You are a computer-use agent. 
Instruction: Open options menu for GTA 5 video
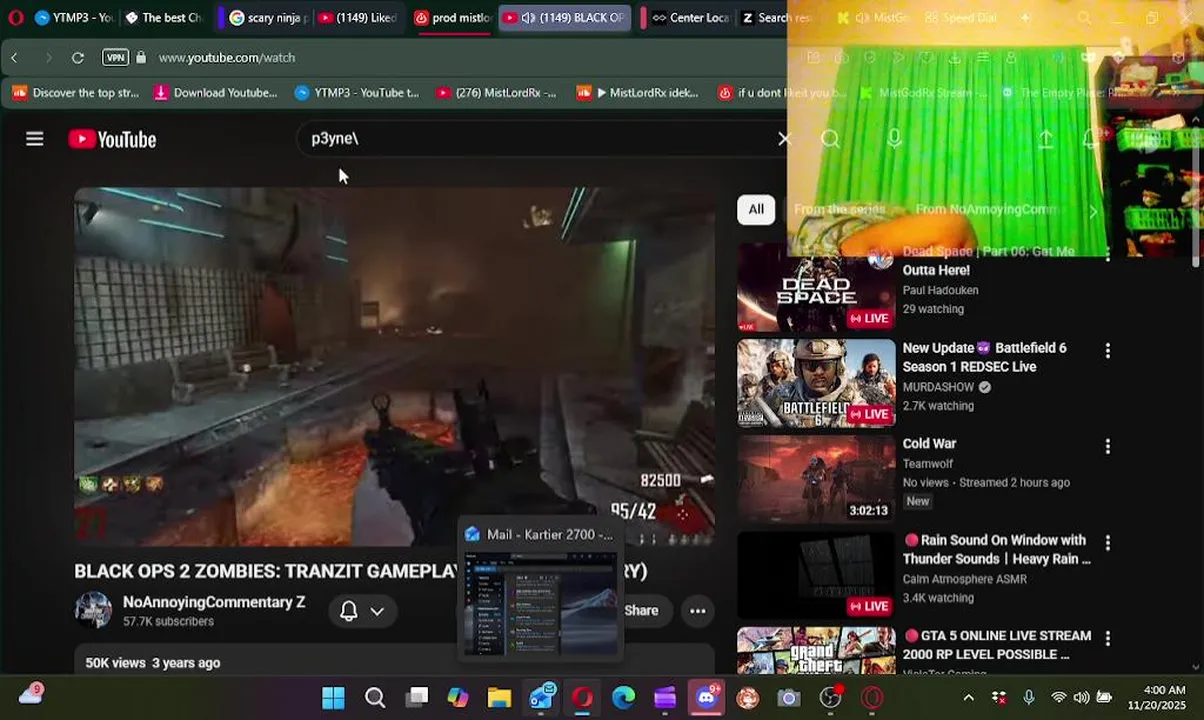(1107, 639)
